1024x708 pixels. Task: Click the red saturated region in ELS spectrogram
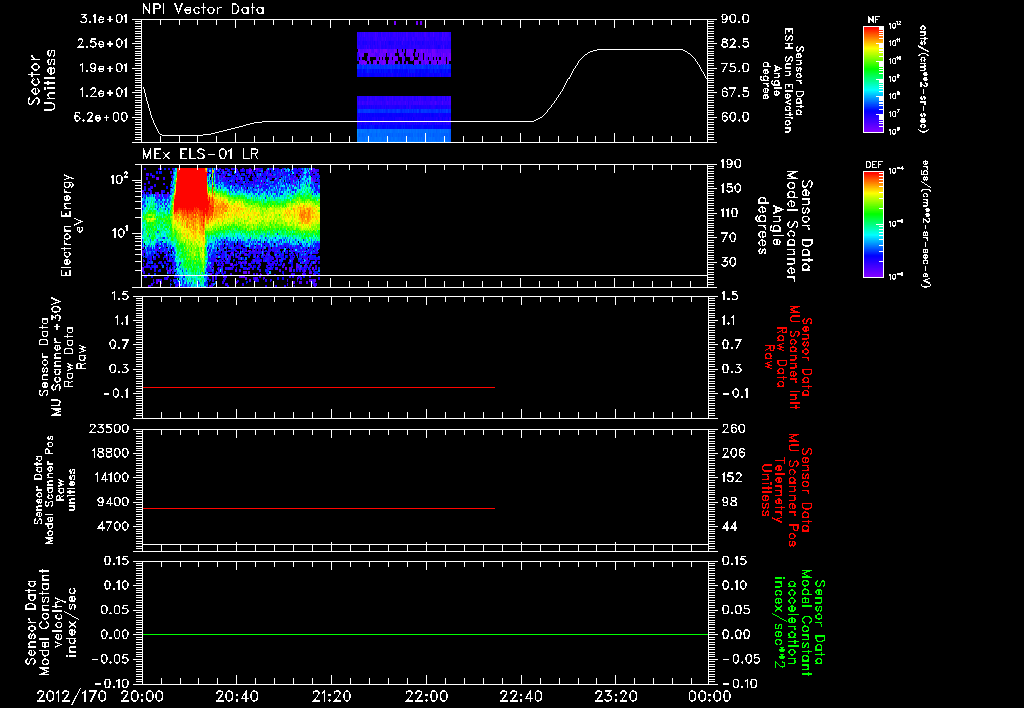[x=191, y=189]
